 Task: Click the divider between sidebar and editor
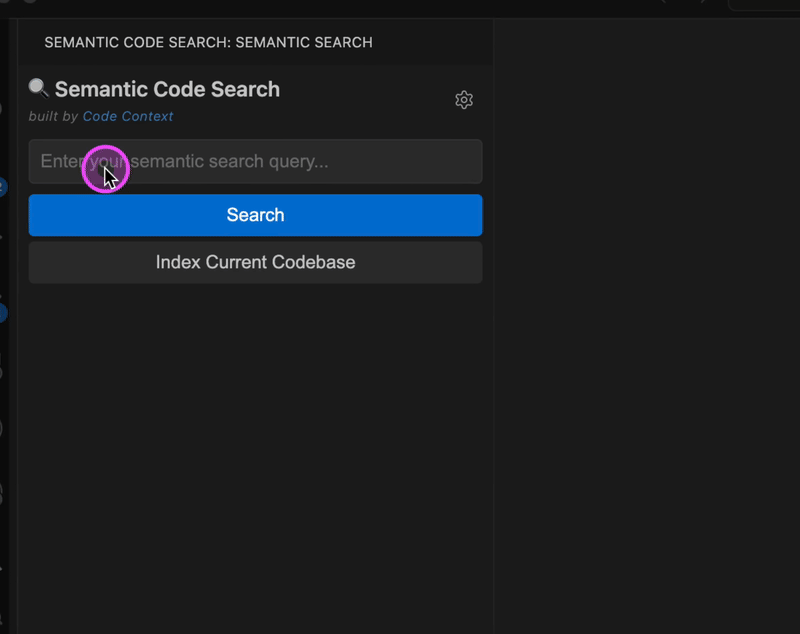tap(493, 330)
